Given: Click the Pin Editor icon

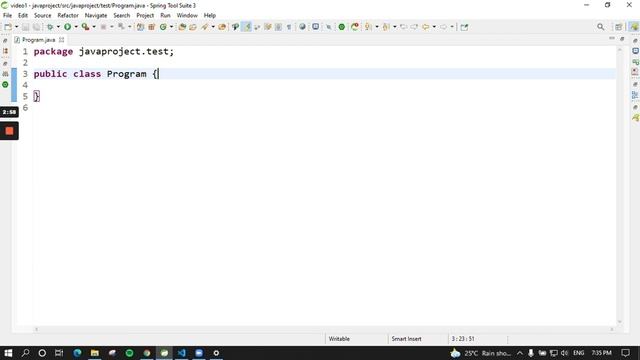Looking at the screenshot, I should (x=464, y=27).
